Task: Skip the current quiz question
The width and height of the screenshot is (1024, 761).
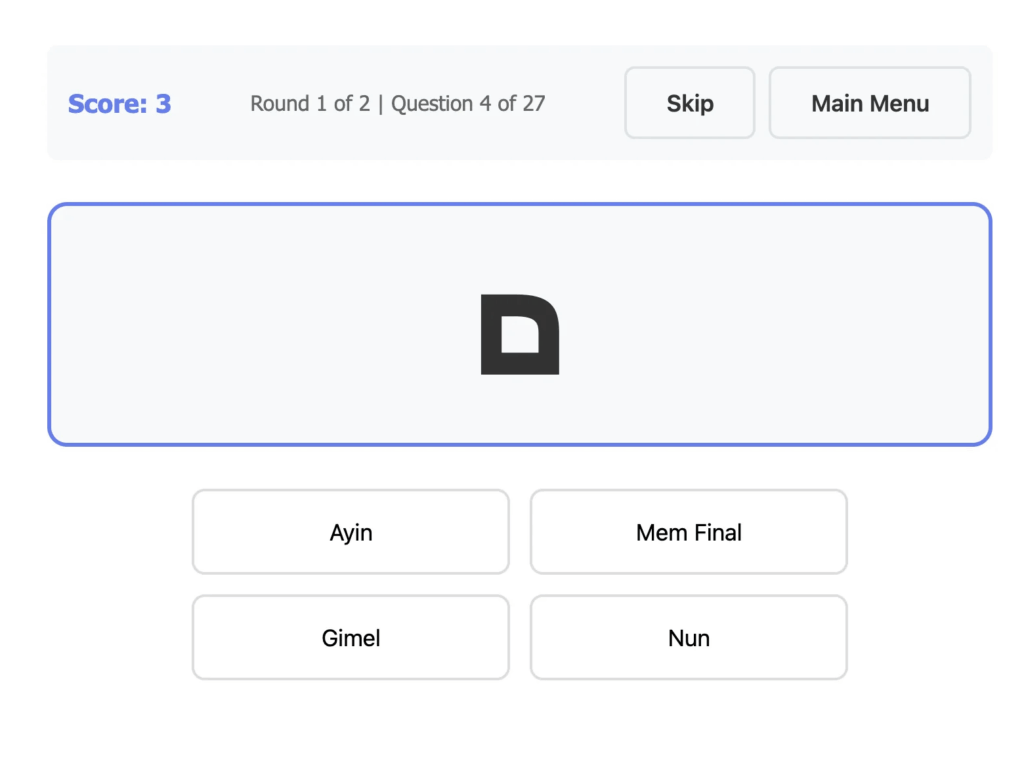Action: click(x=689, y=103)
